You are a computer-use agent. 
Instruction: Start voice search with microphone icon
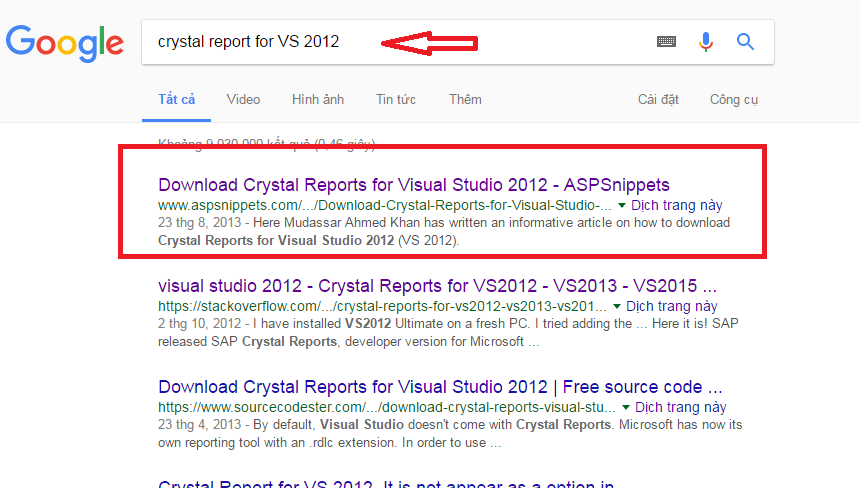click(706, 42)
